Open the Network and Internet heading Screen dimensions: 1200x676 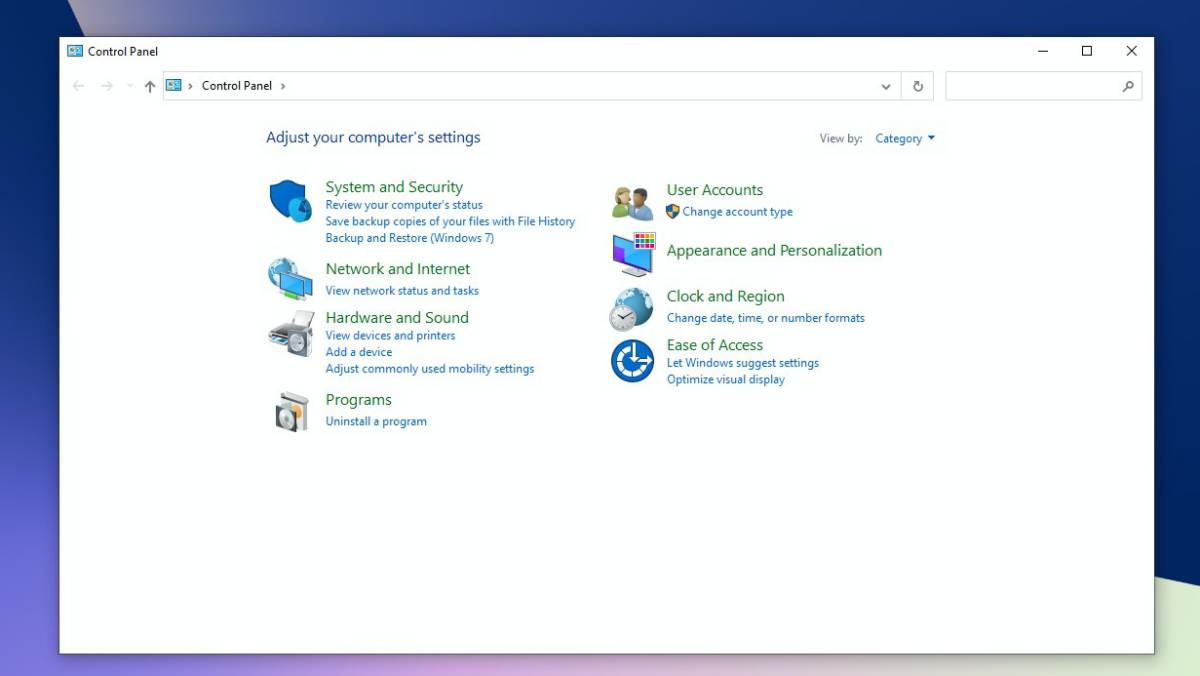tap(398, 269)
